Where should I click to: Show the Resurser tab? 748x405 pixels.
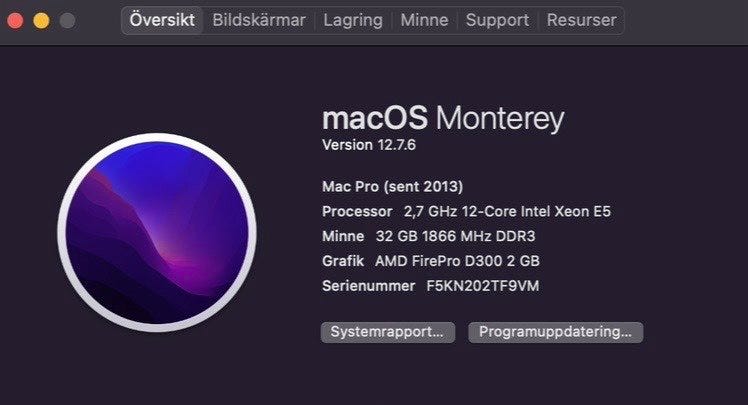click(582, 20)
